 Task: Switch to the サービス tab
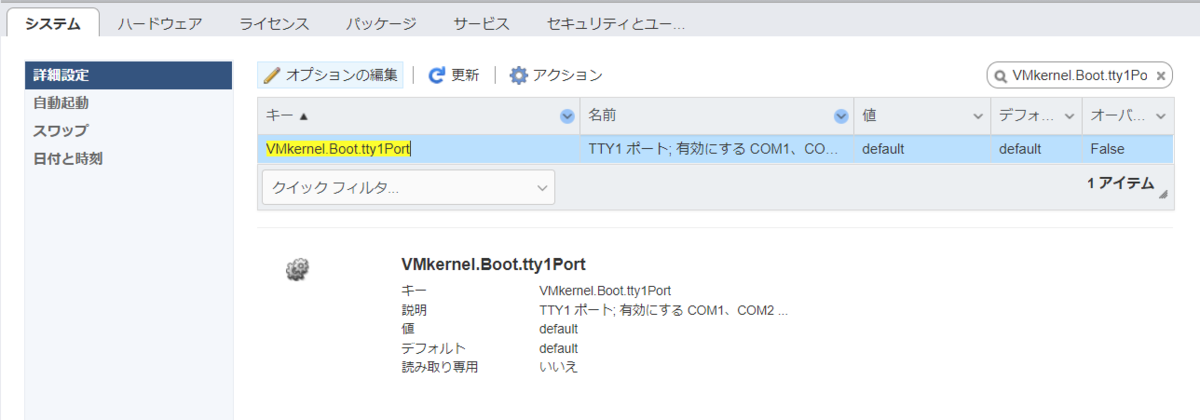pyautogui.click(x=481, y=23)
